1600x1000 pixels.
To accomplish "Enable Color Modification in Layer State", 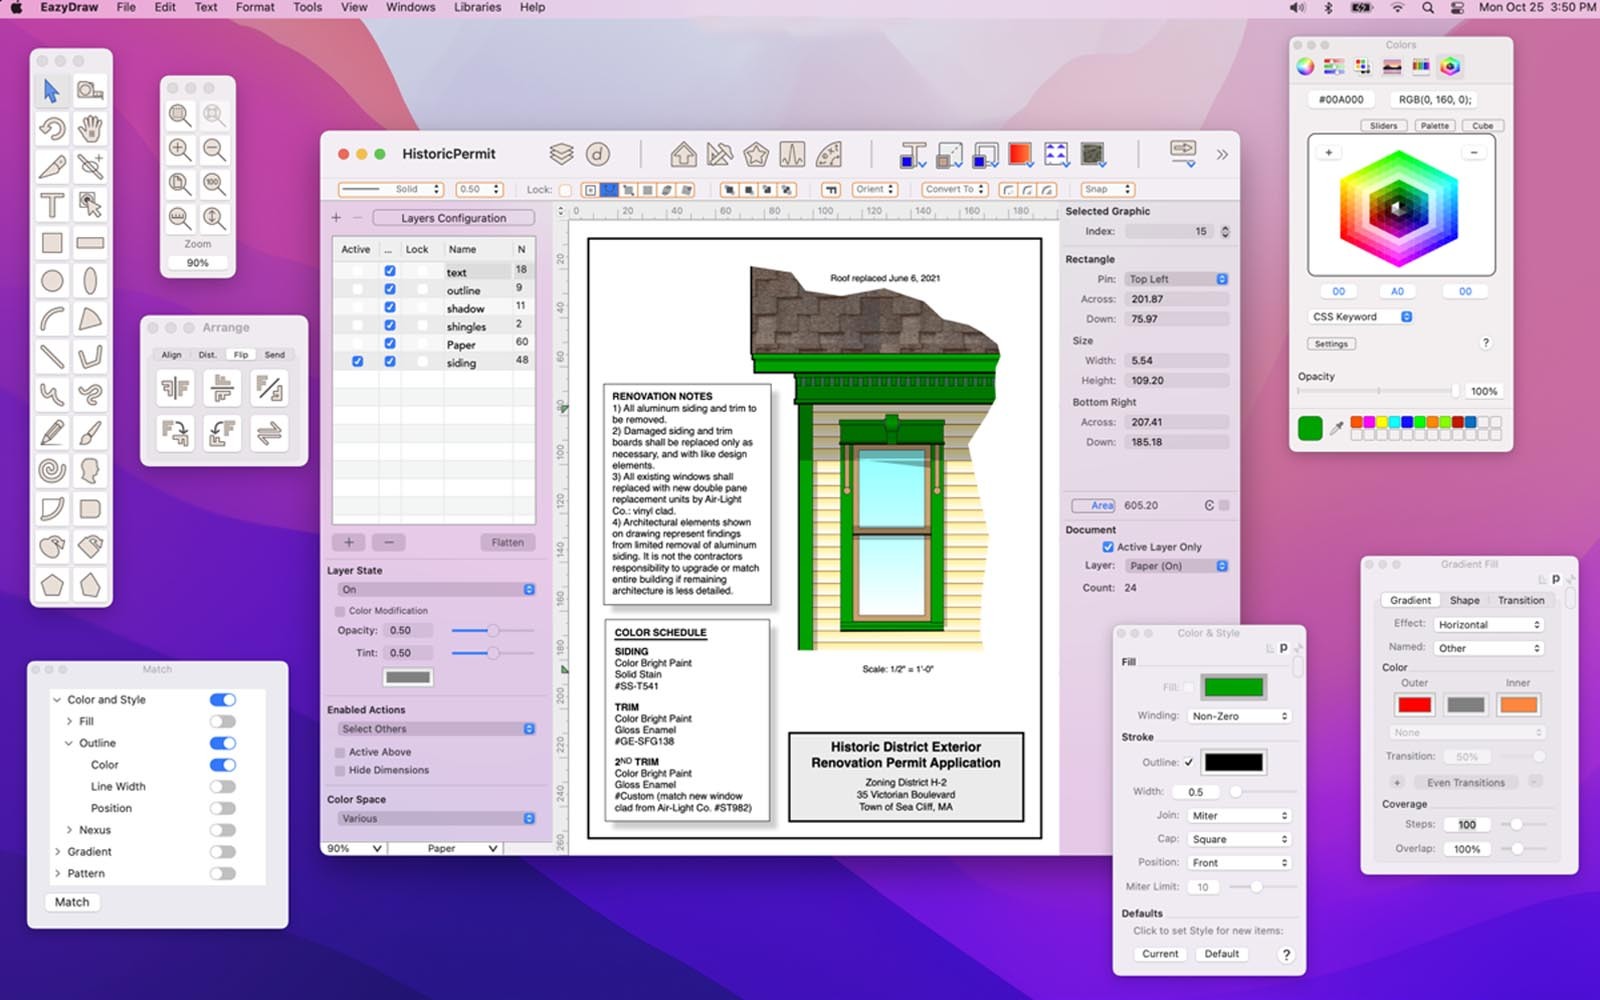I will click(341, 610).
